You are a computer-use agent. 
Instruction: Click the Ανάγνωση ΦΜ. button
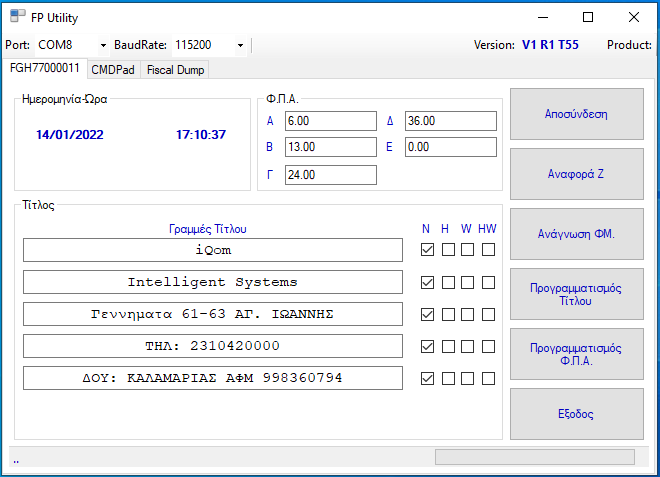pyautogui.click(x=576, y=234)
